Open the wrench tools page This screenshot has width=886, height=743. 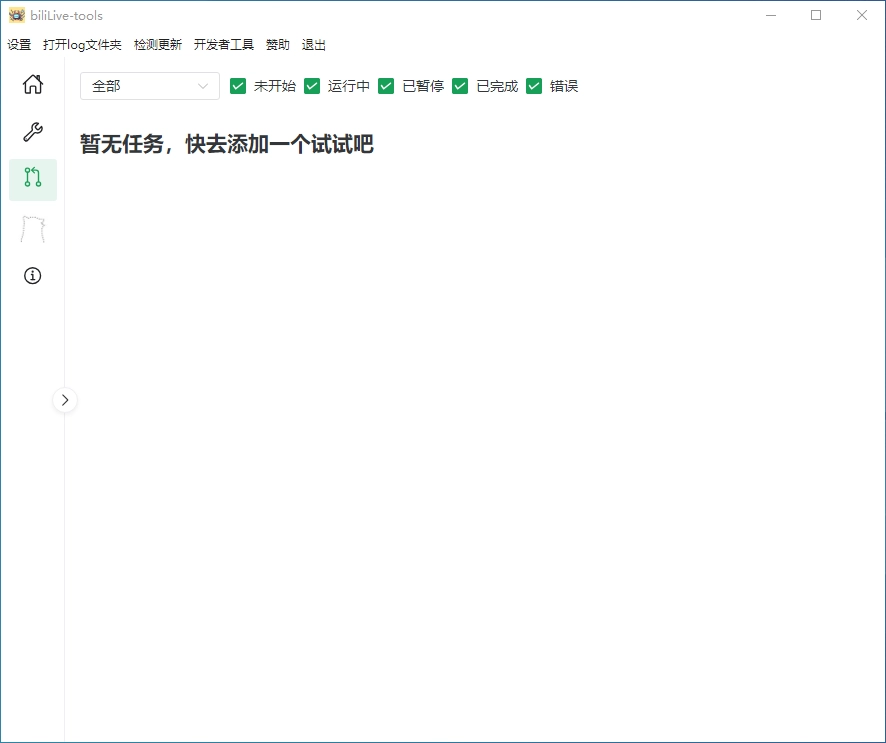33,132
